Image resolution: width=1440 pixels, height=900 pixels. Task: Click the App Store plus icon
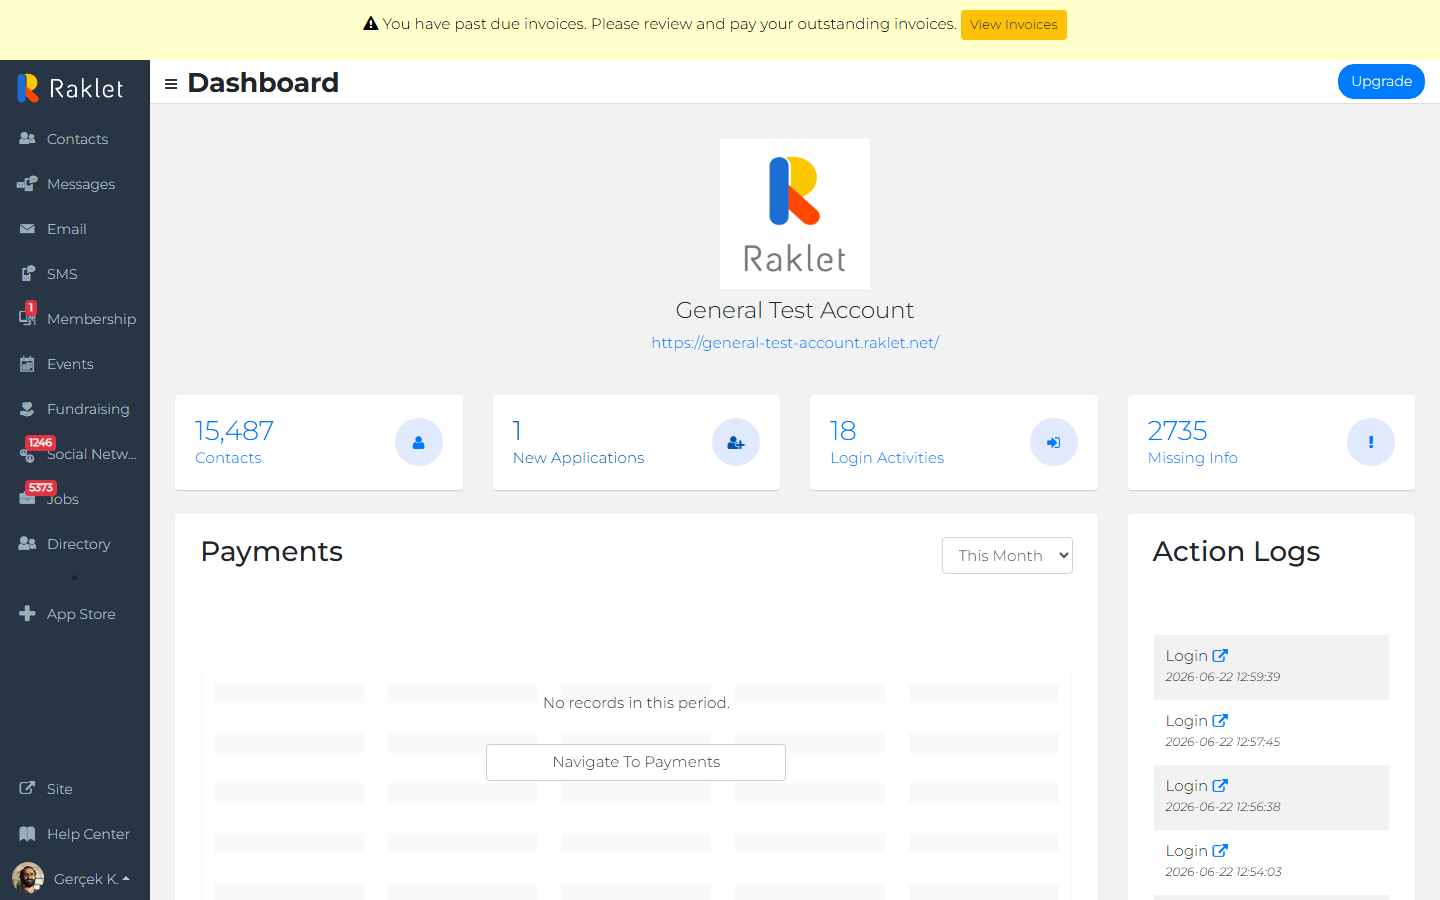[x=27, y=614]
